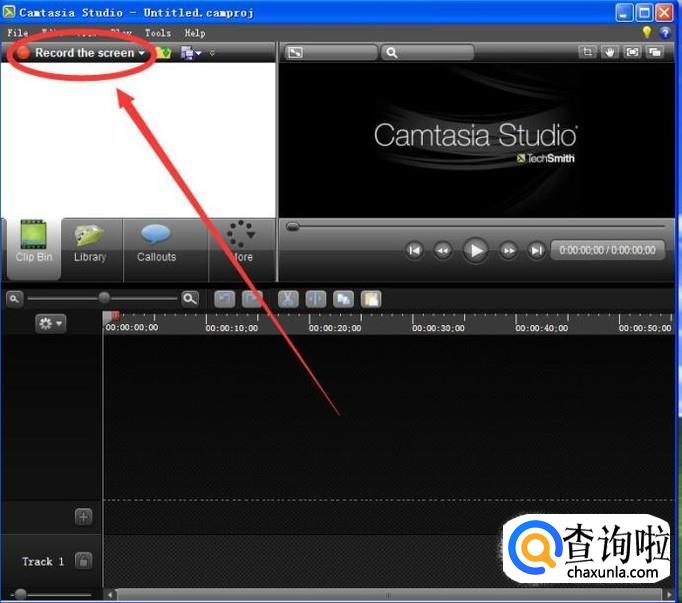682x603 pixels.
Task: Click the preview zoom magnifier field
Action: coord(428,53)
